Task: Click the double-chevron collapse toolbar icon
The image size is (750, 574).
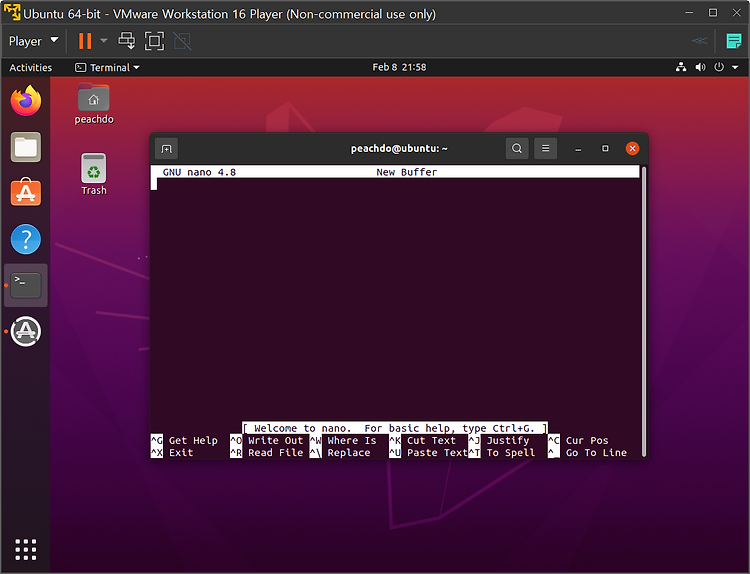Action: click(699, 41)
